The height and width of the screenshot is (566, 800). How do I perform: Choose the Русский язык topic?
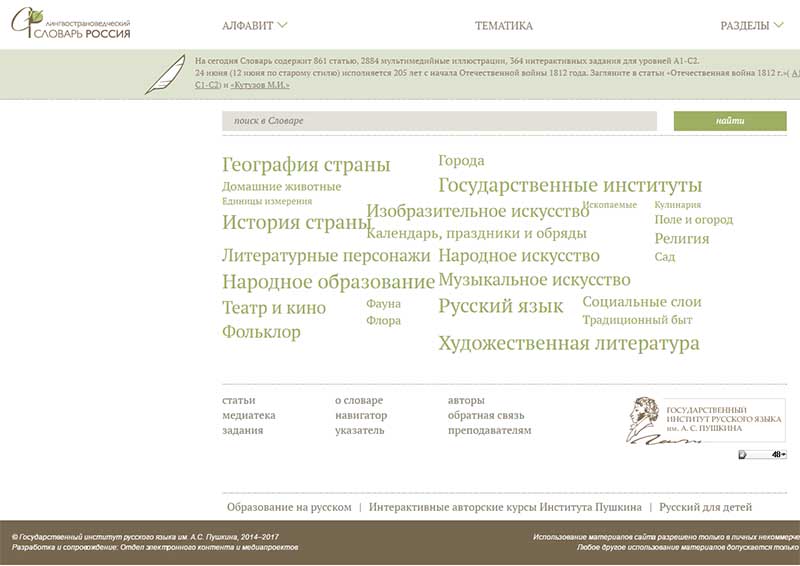[500, 306]
